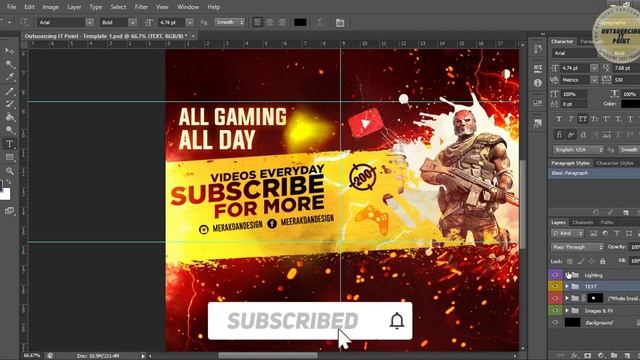Toggle lock all on layer
Screen dimensions: 640x360
(602, 261)
